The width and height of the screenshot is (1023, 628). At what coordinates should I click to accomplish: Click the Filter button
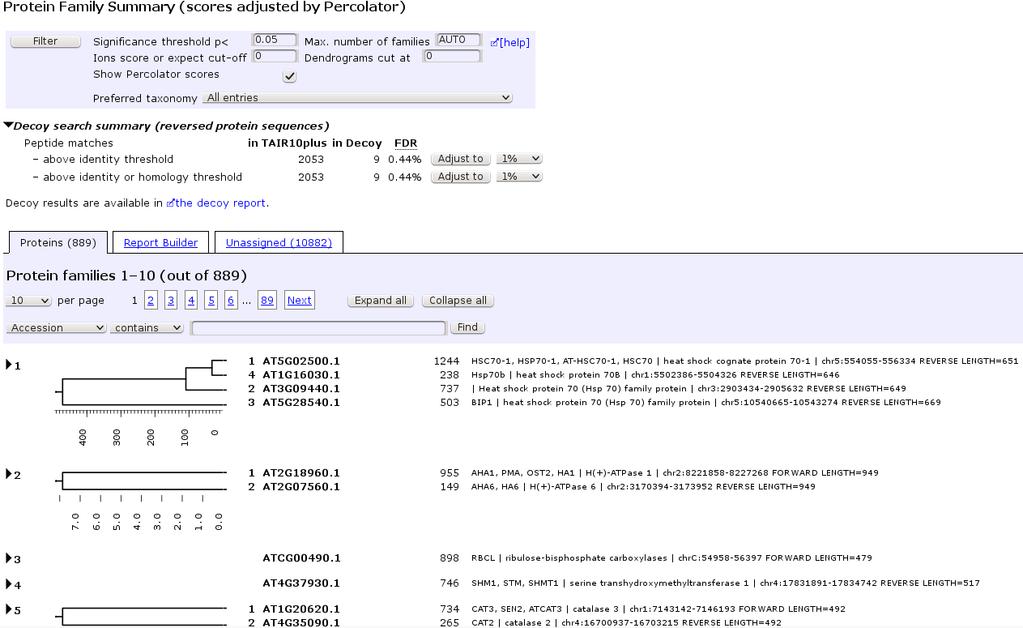pyautogui.click(x=45, y=41)
